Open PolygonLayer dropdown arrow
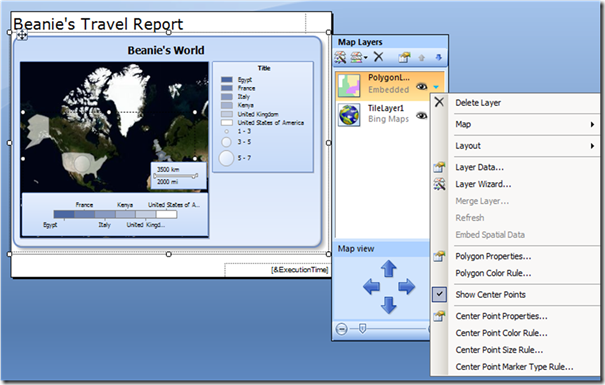 click(x=436, y=87)
